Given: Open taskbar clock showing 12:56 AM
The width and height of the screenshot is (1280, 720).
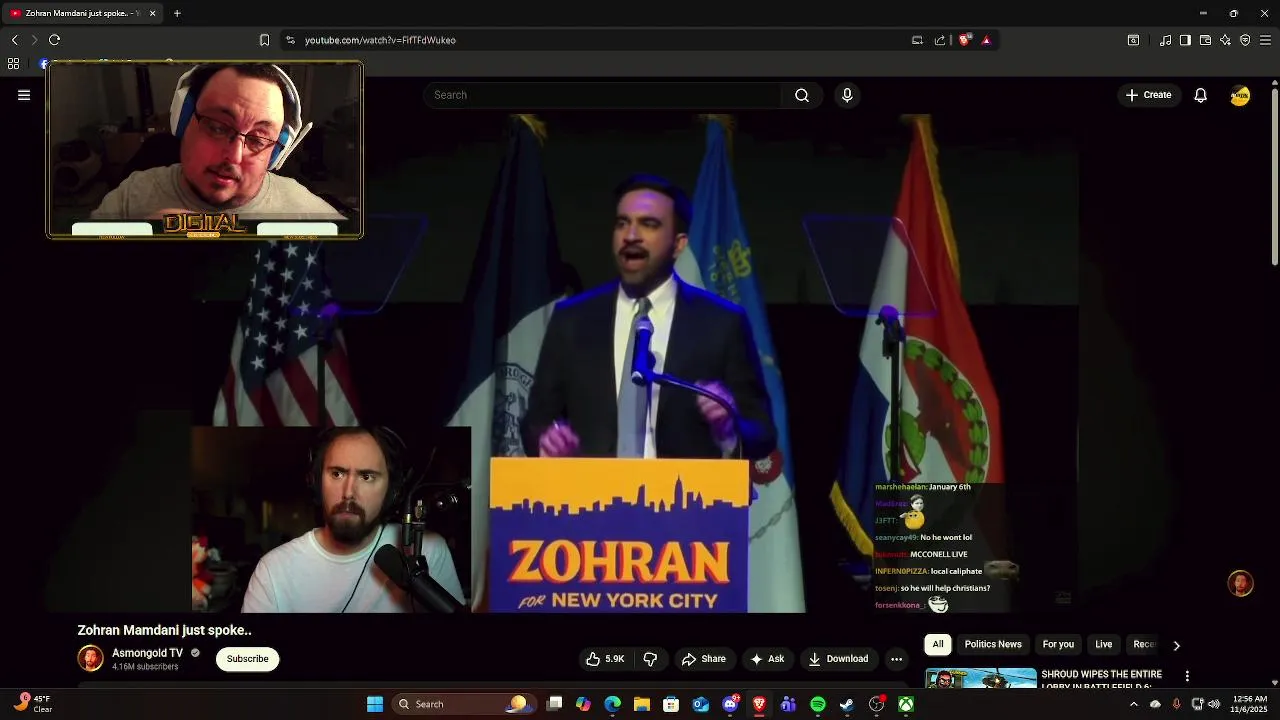Looking at the screenshot, I should tap(1250, 704).
